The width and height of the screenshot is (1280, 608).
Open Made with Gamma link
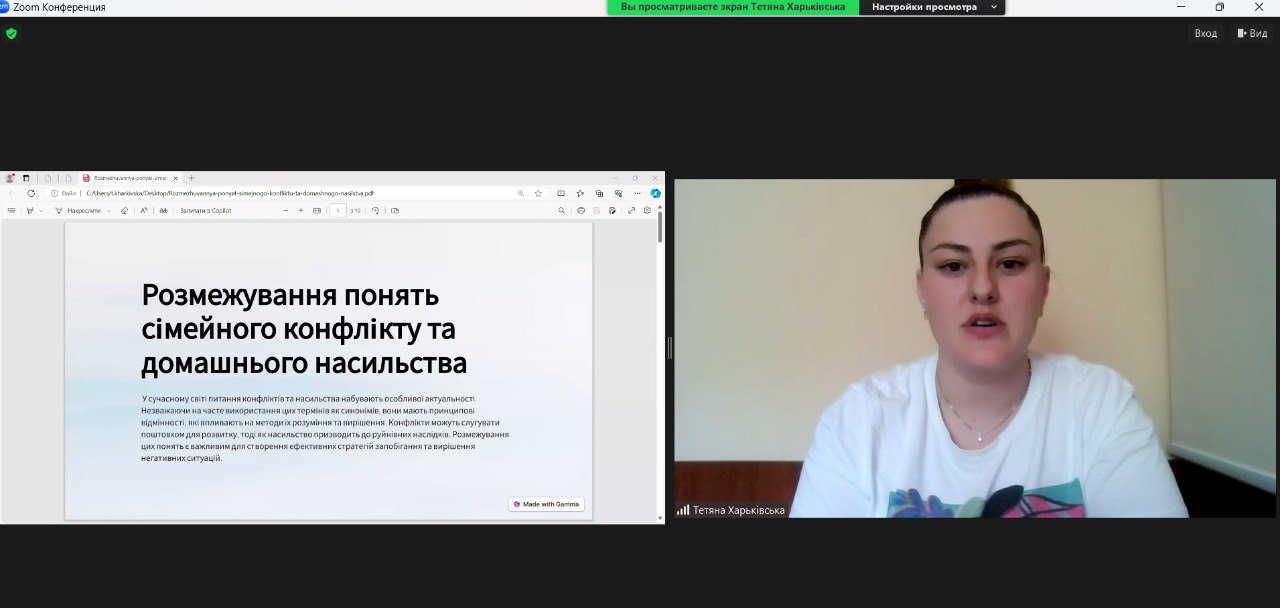[x=546, y=504]
